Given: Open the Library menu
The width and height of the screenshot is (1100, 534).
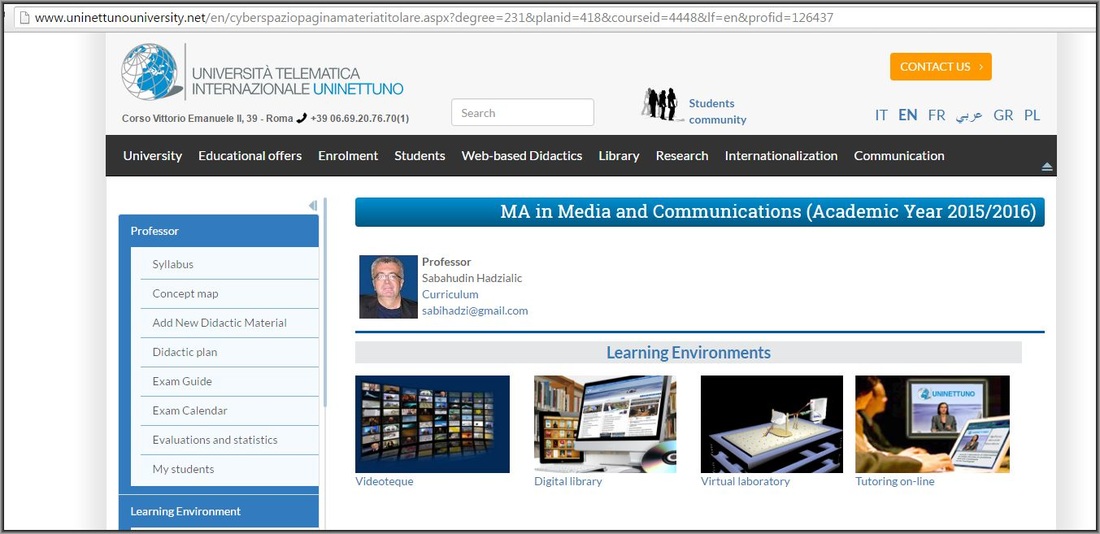Looking at the screenshot, I should 619,156.
